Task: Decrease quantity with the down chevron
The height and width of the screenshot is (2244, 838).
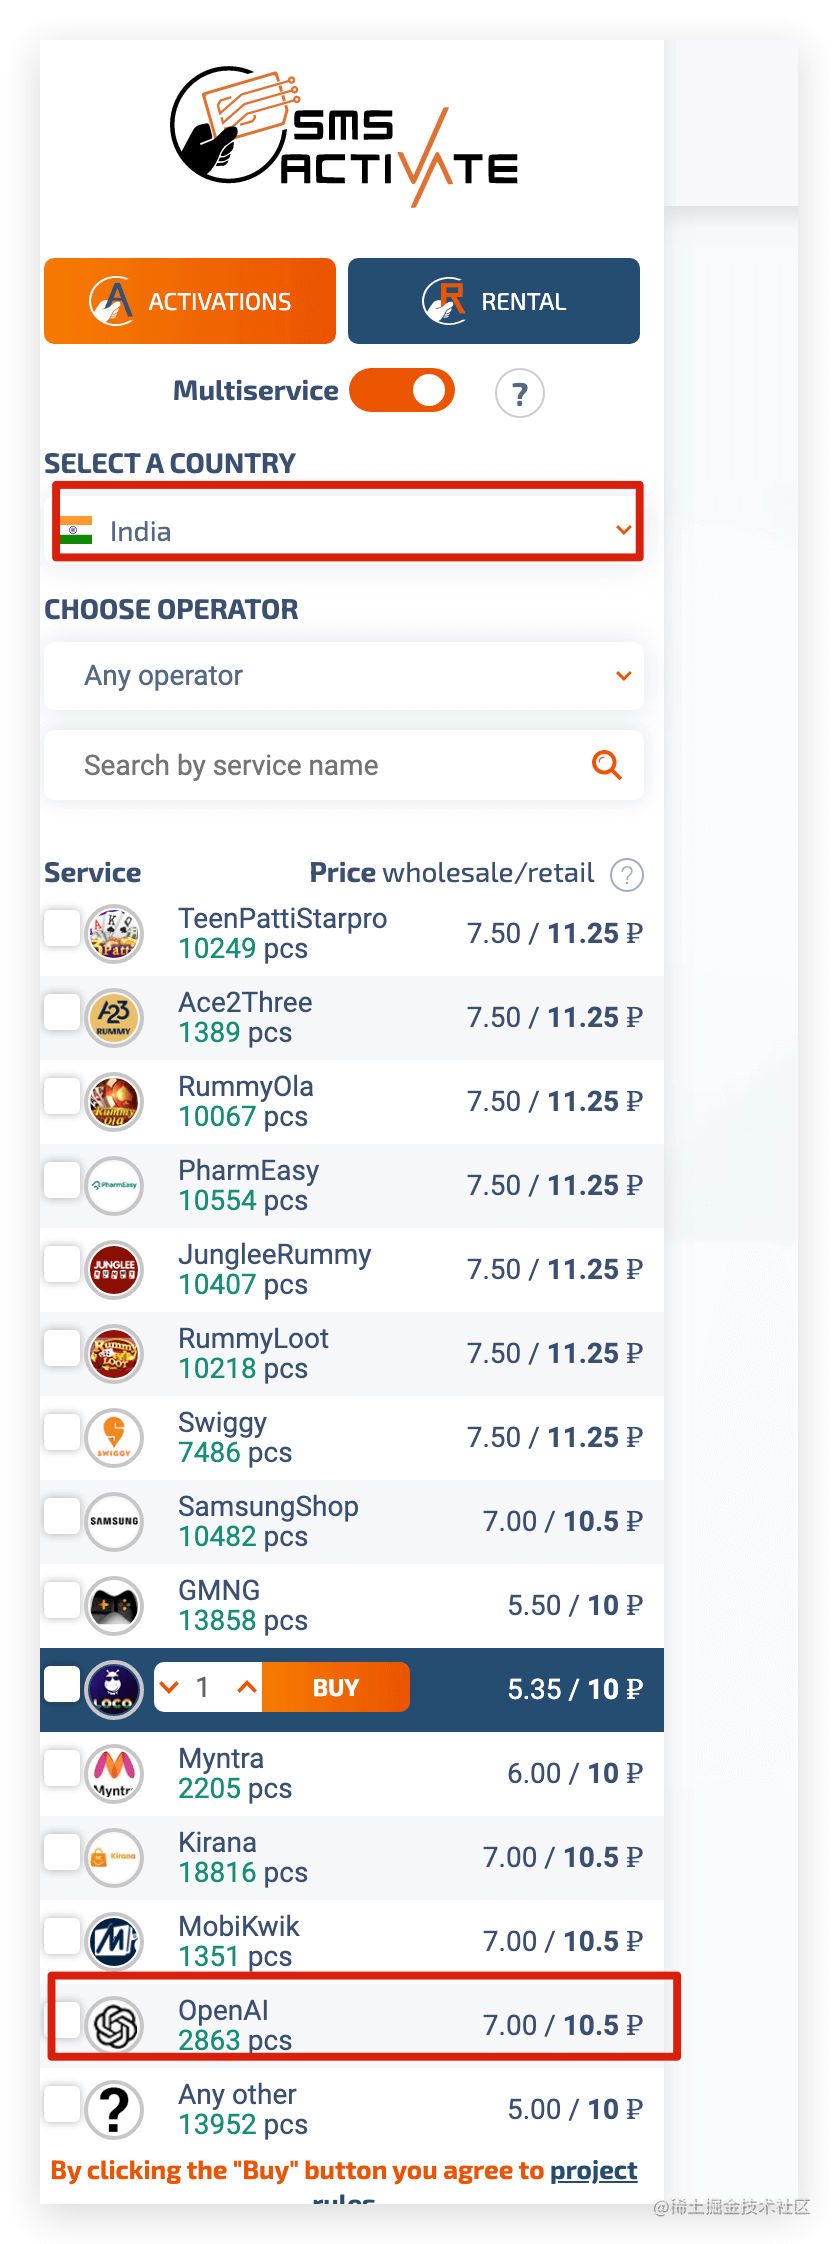Action: [x=170, y=1687]
